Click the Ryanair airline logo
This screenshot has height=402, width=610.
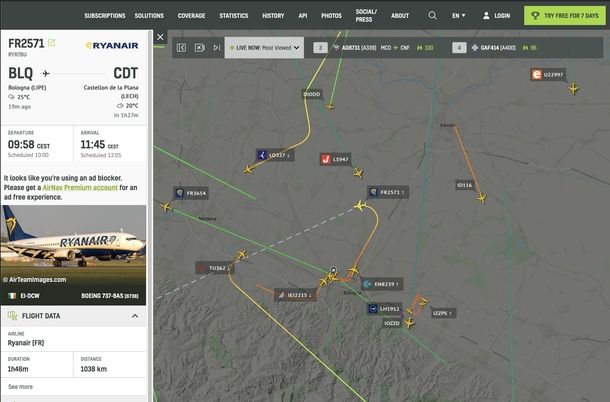pyautogui.click(x=112, y=46)
